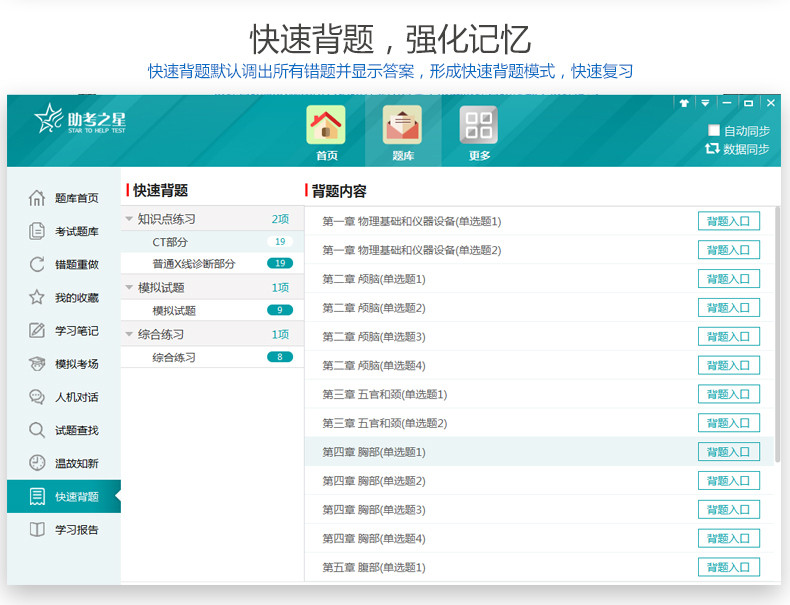790x605 pixels.
Task: Click the 错题重做 refresh icon
Action: coord(37,264)
